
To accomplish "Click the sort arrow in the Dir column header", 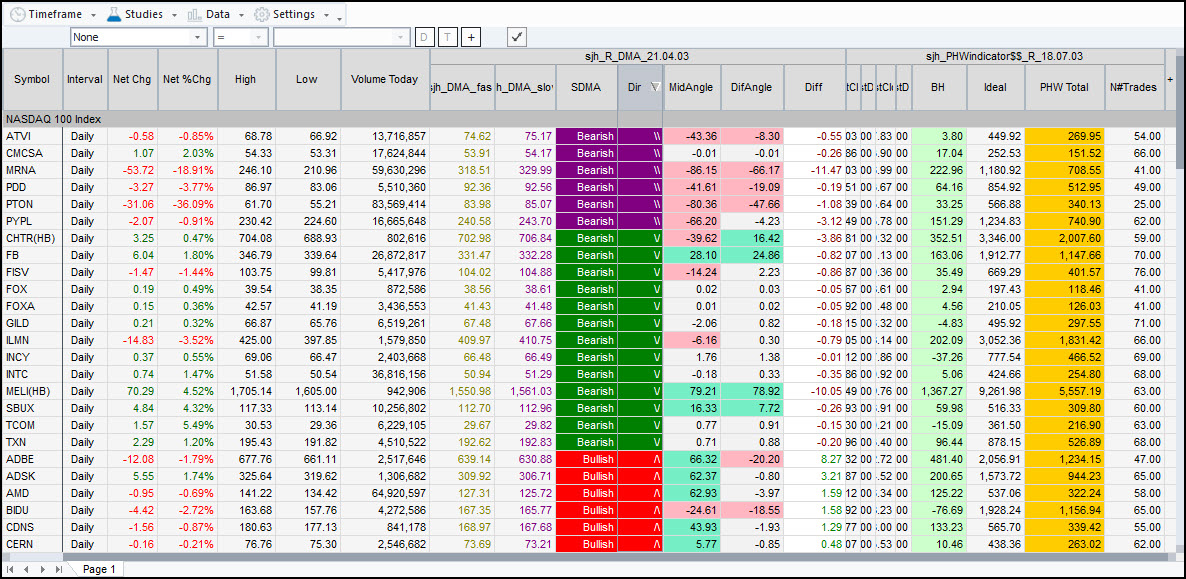I will 655,87.
